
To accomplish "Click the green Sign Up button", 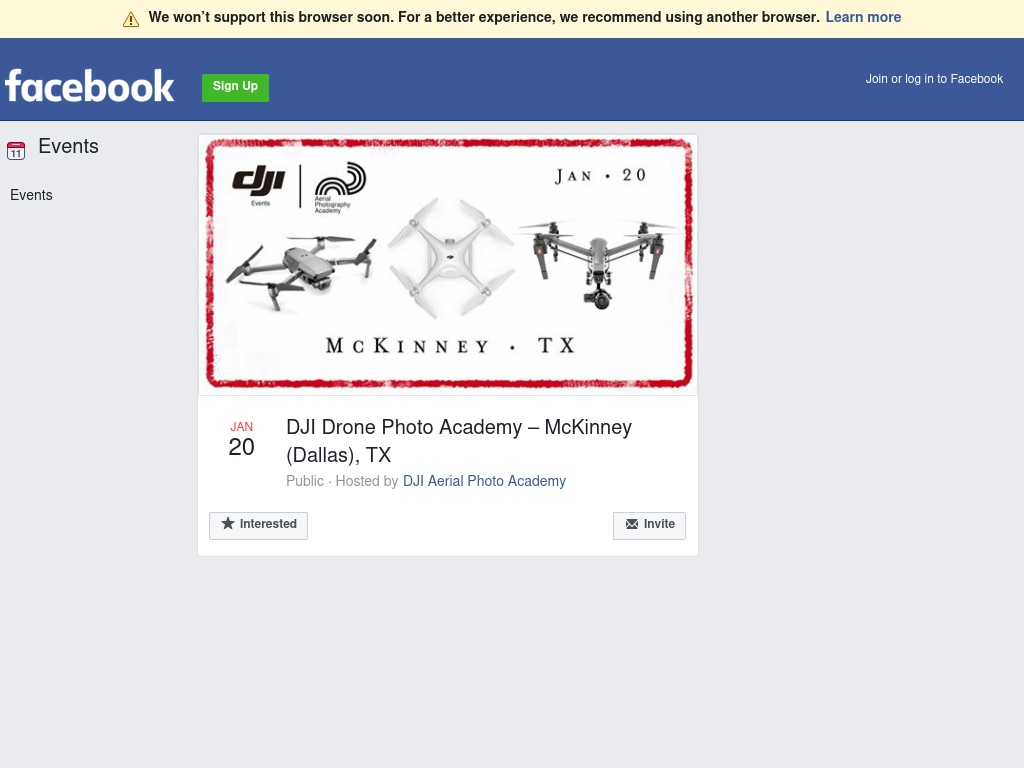I will coord(235,88).
